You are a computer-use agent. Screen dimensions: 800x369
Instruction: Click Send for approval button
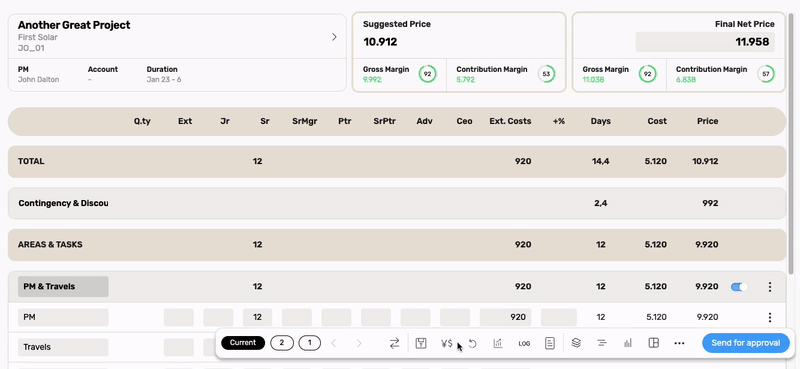point(746,343)
